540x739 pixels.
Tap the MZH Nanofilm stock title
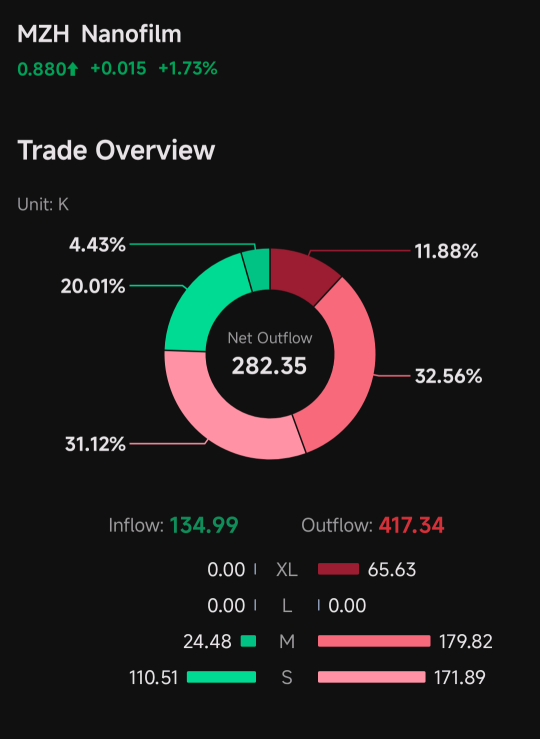tap(99, 34)
